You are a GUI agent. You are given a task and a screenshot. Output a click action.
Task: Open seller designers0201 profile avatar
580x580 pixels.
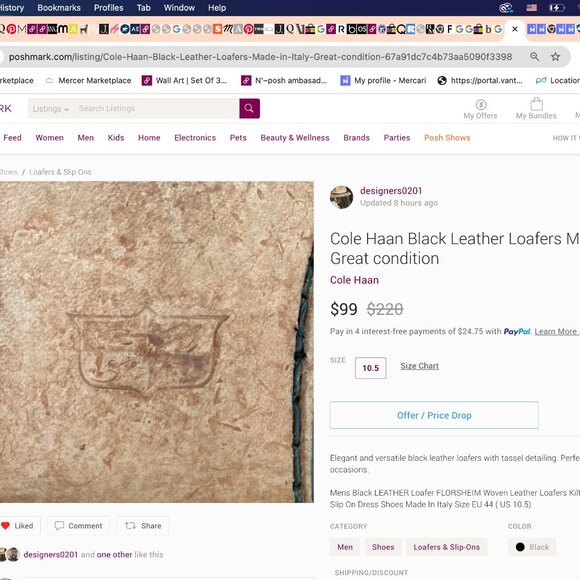341,197
